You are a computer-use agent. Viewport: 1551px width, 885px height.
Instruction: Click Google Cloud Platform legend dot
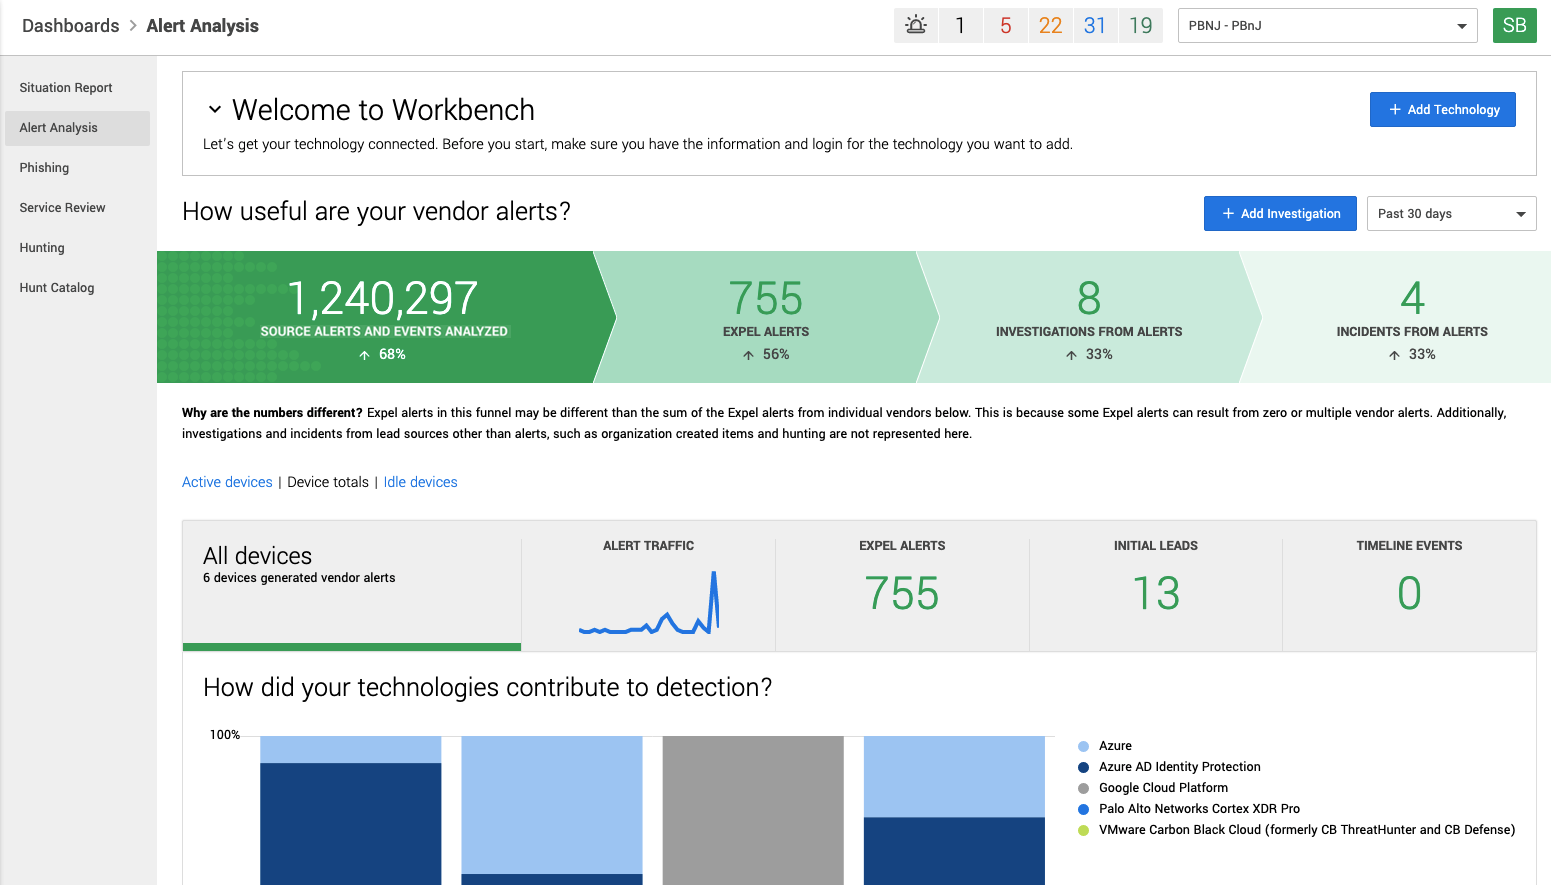point(1083,788)
